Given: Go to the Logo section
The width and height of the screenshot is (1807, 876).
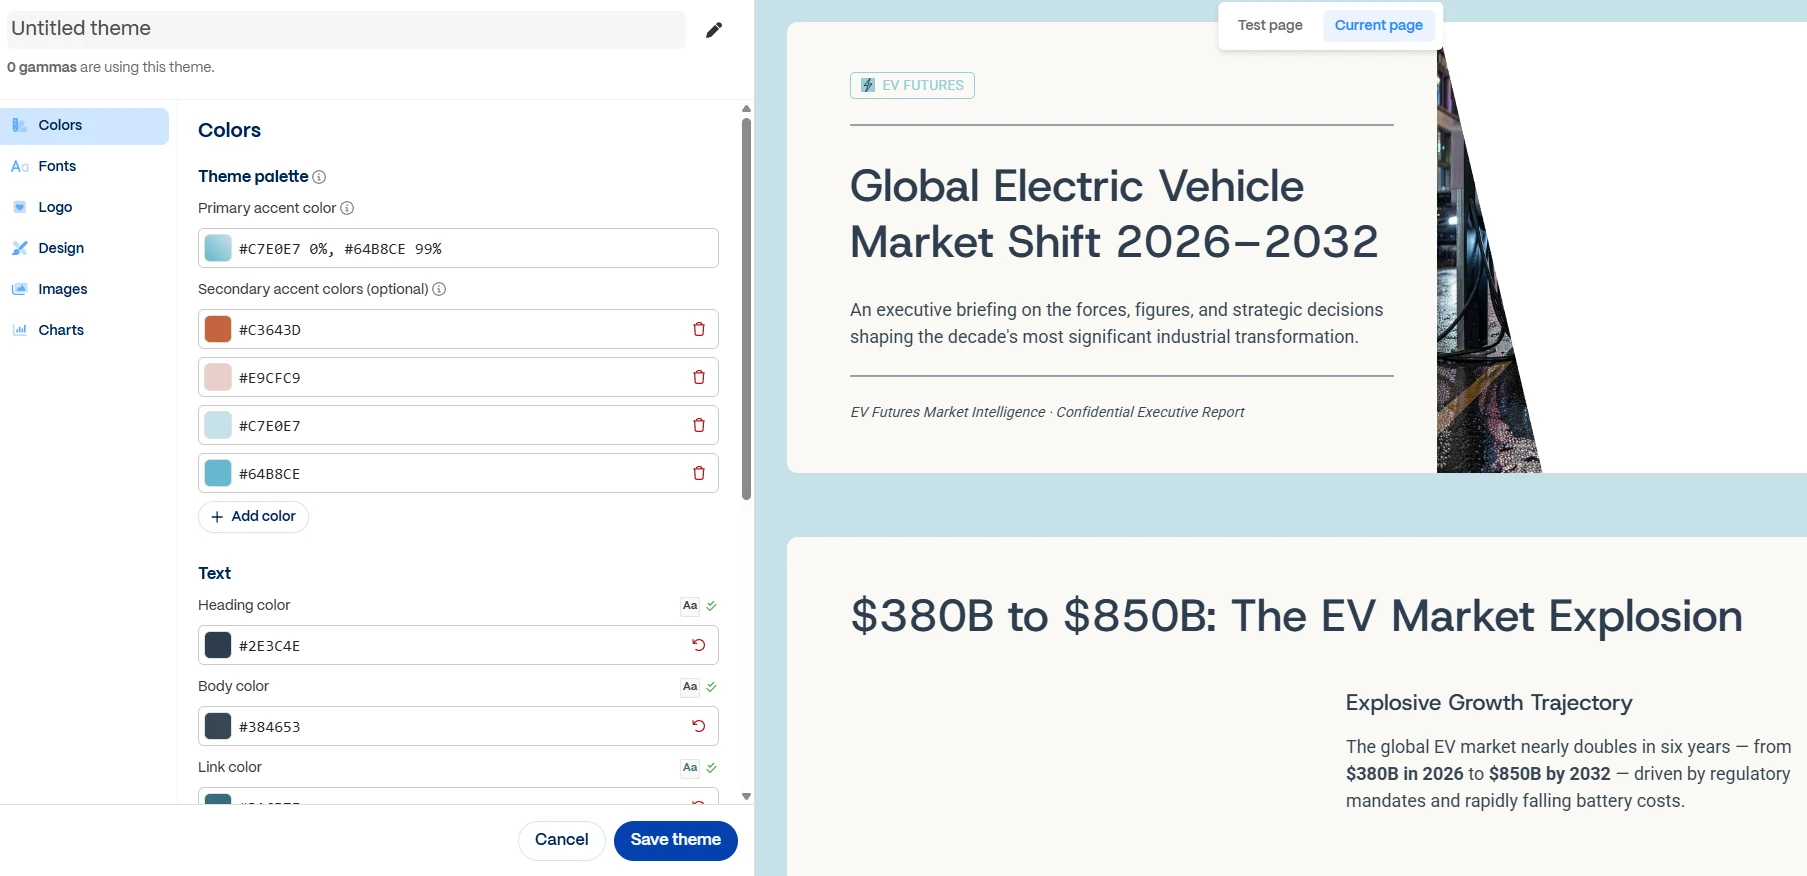Looking at the screenshot, I should pos(84,208).
